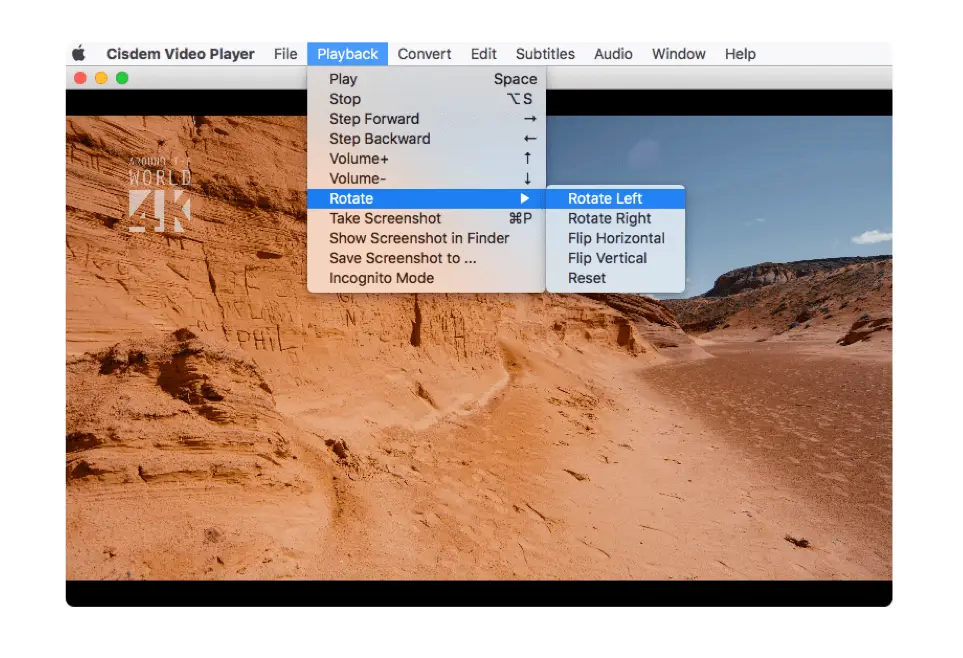Select Show Screenshot in Finder

(x=426, y=238)
